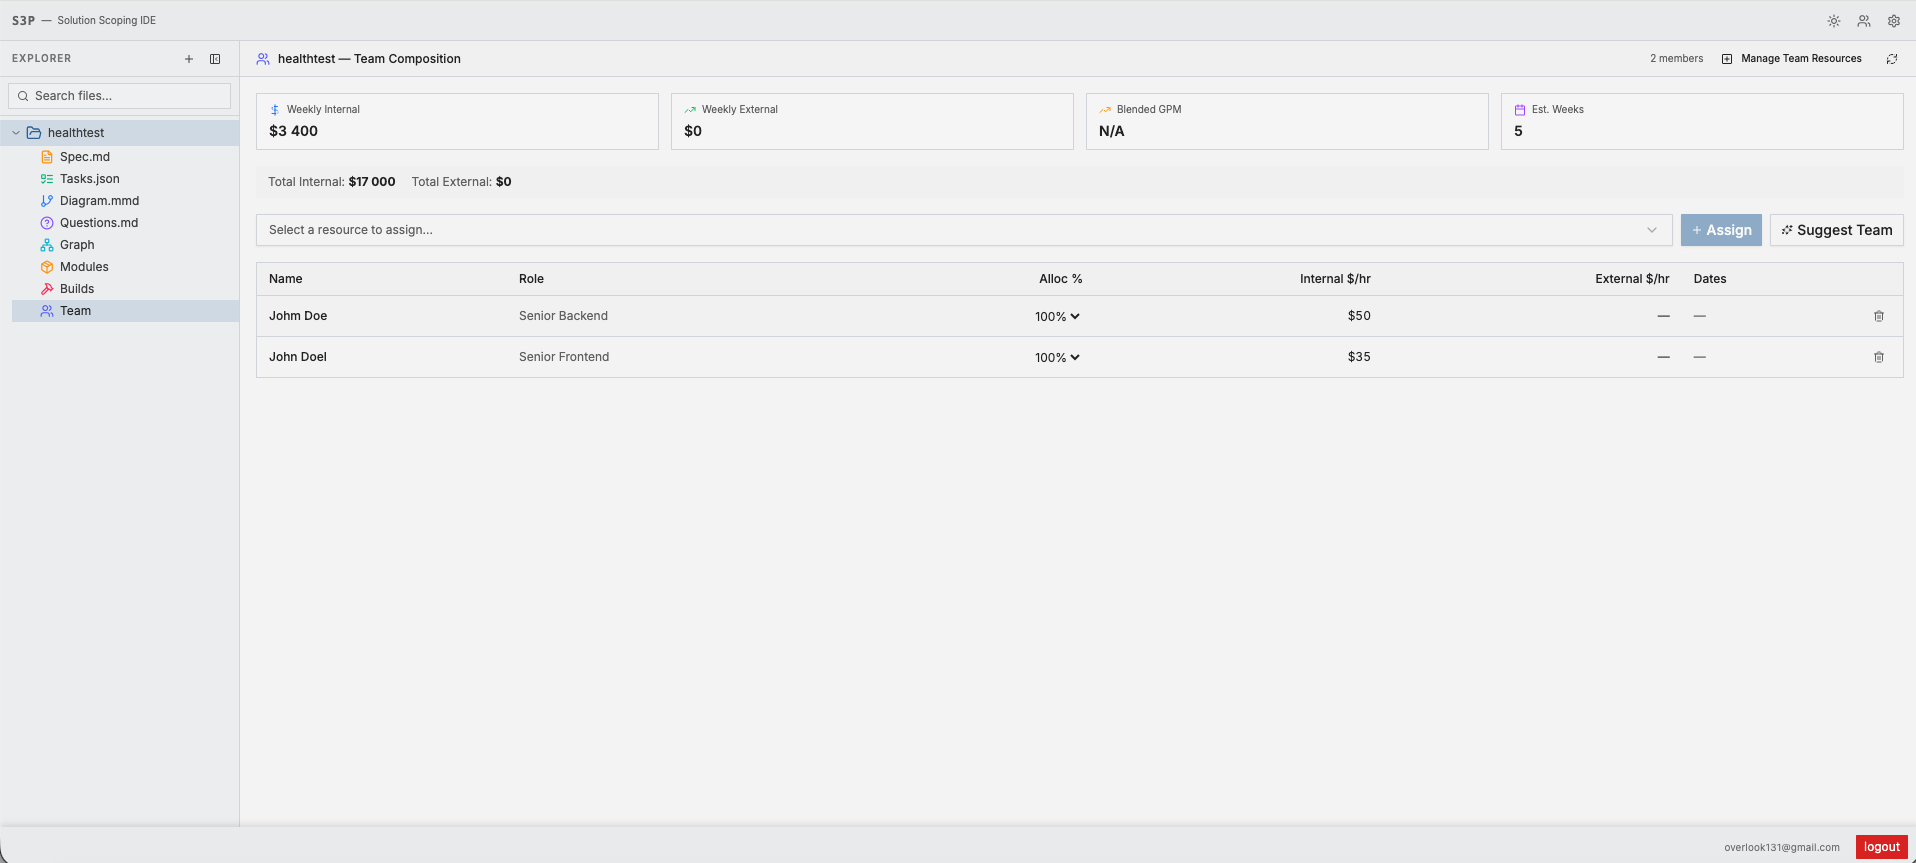Delete Johm Doe row via trash icon
The height and width of the screenshot is (863, 1916).
click(x=1879, y=316)
